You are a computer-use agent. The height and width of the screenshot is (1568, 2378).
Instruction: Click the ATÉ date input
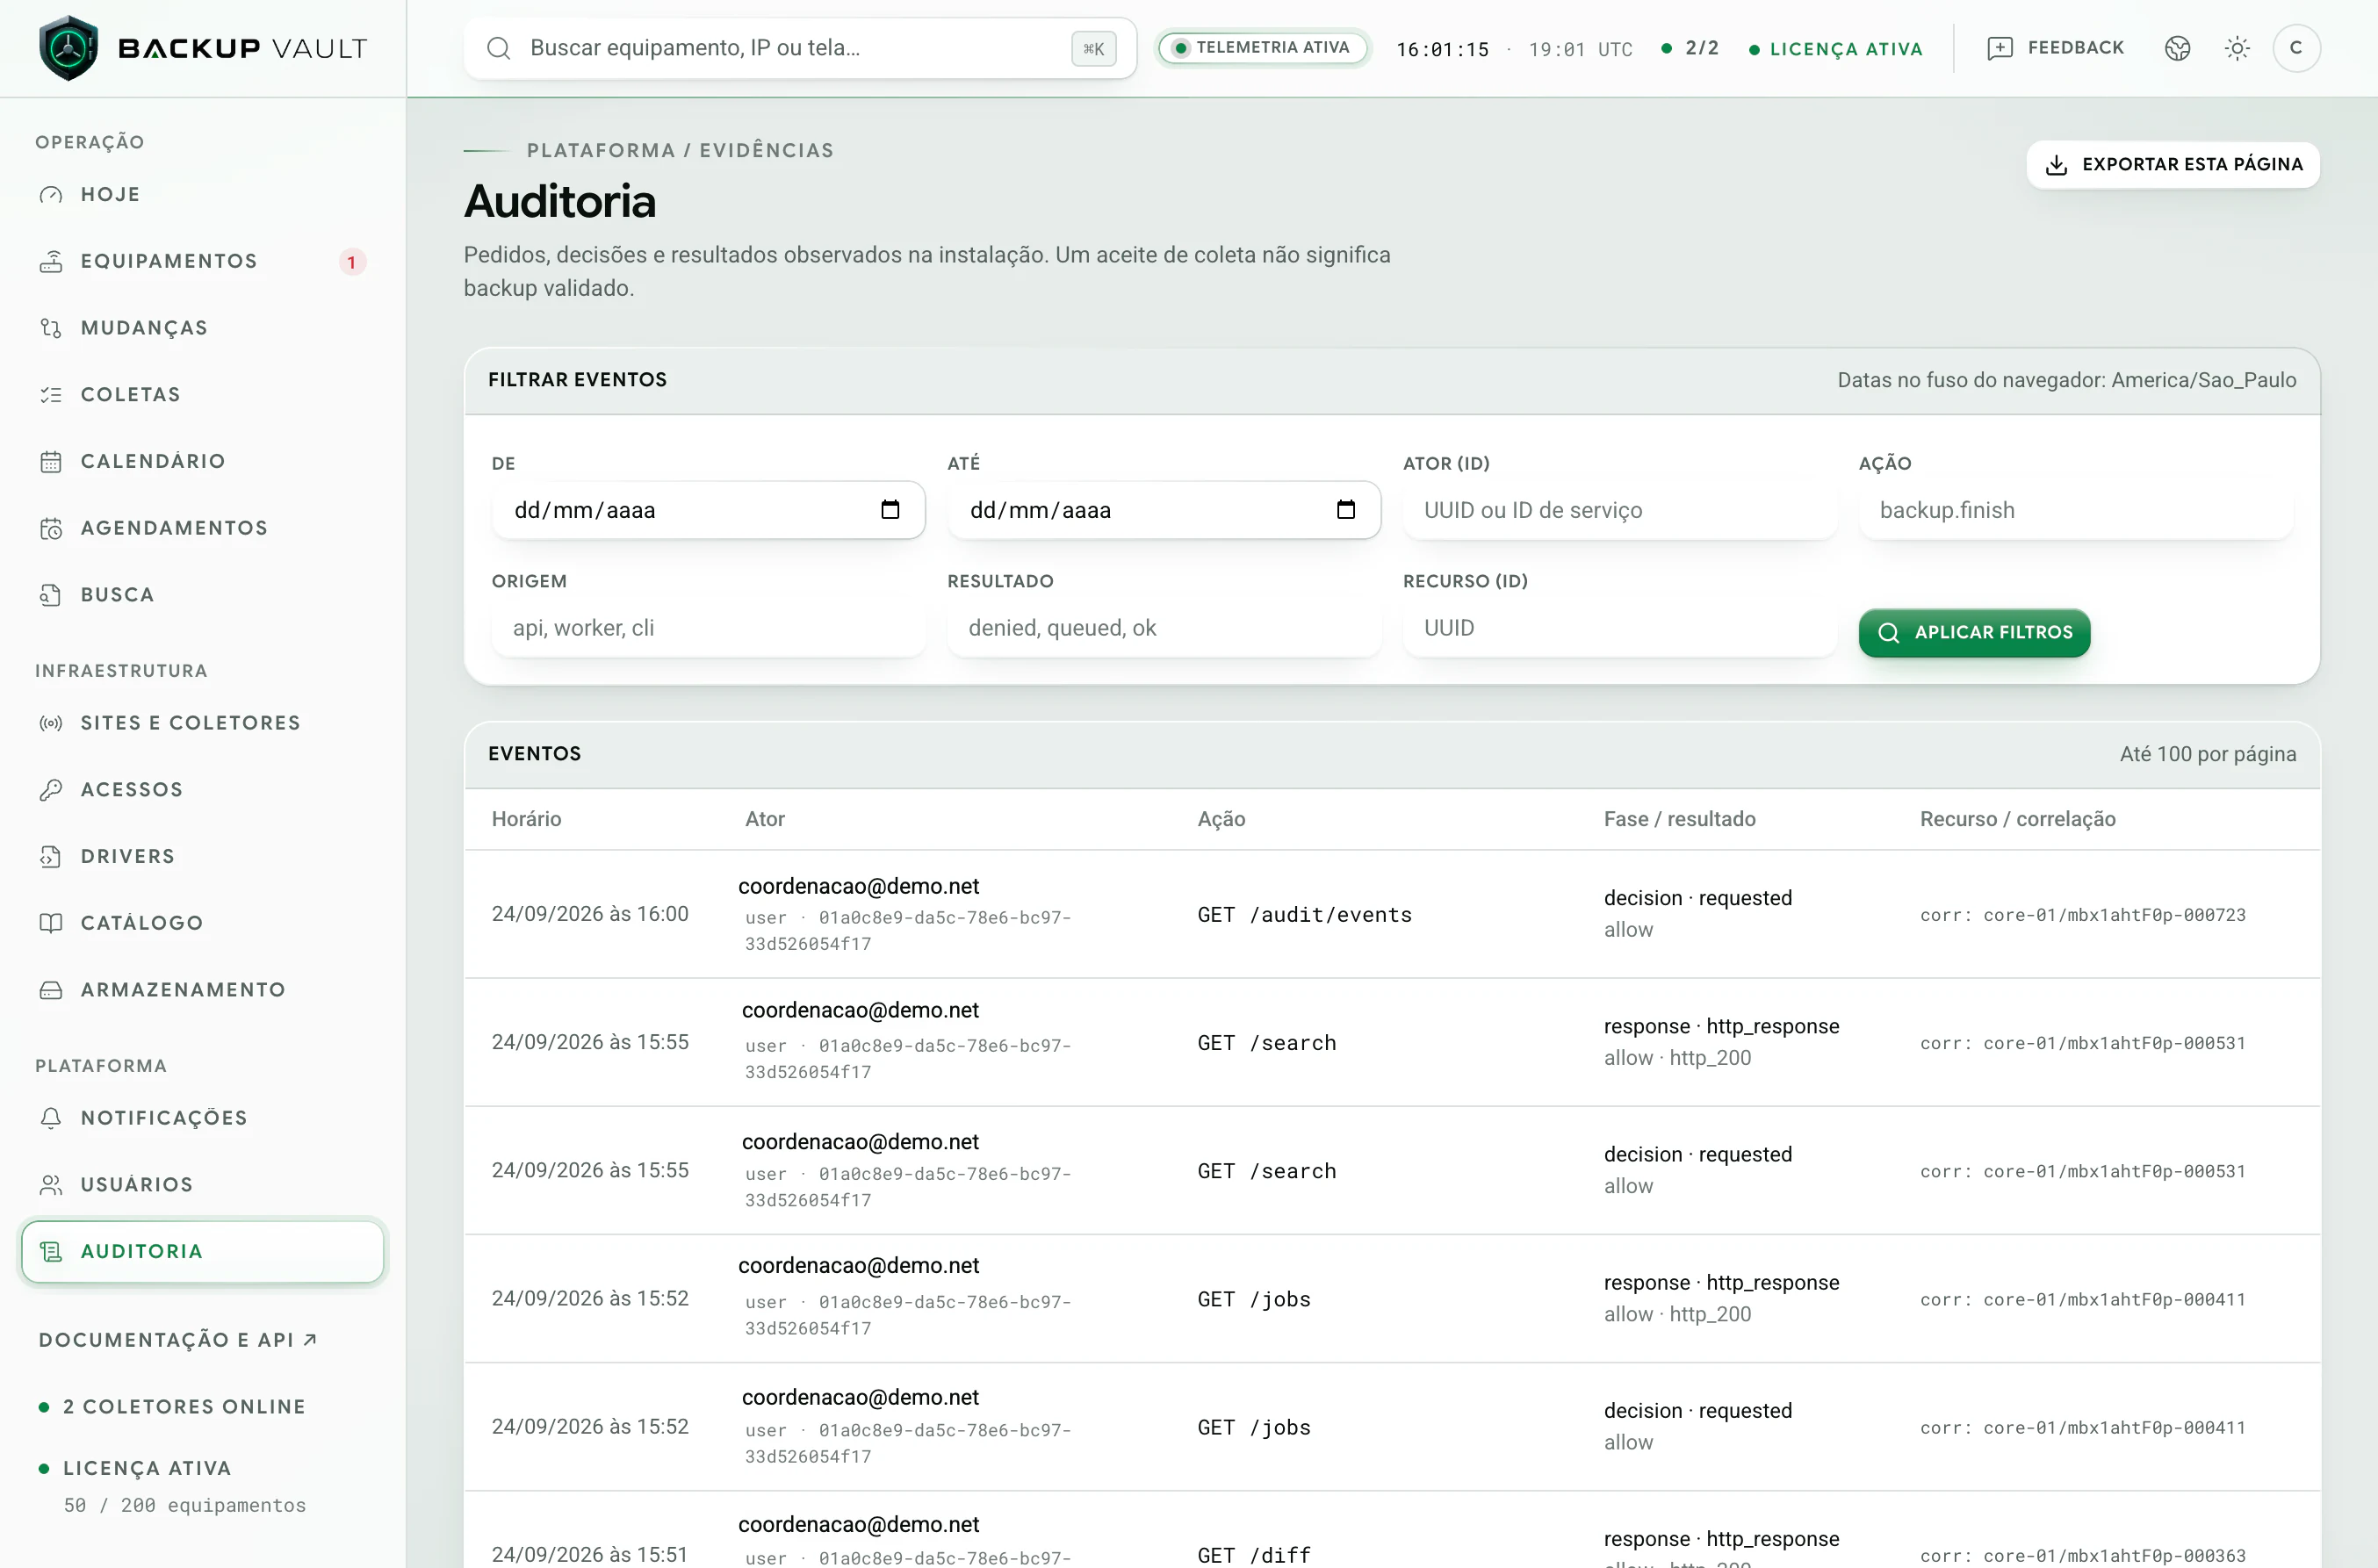(1164, 510)
